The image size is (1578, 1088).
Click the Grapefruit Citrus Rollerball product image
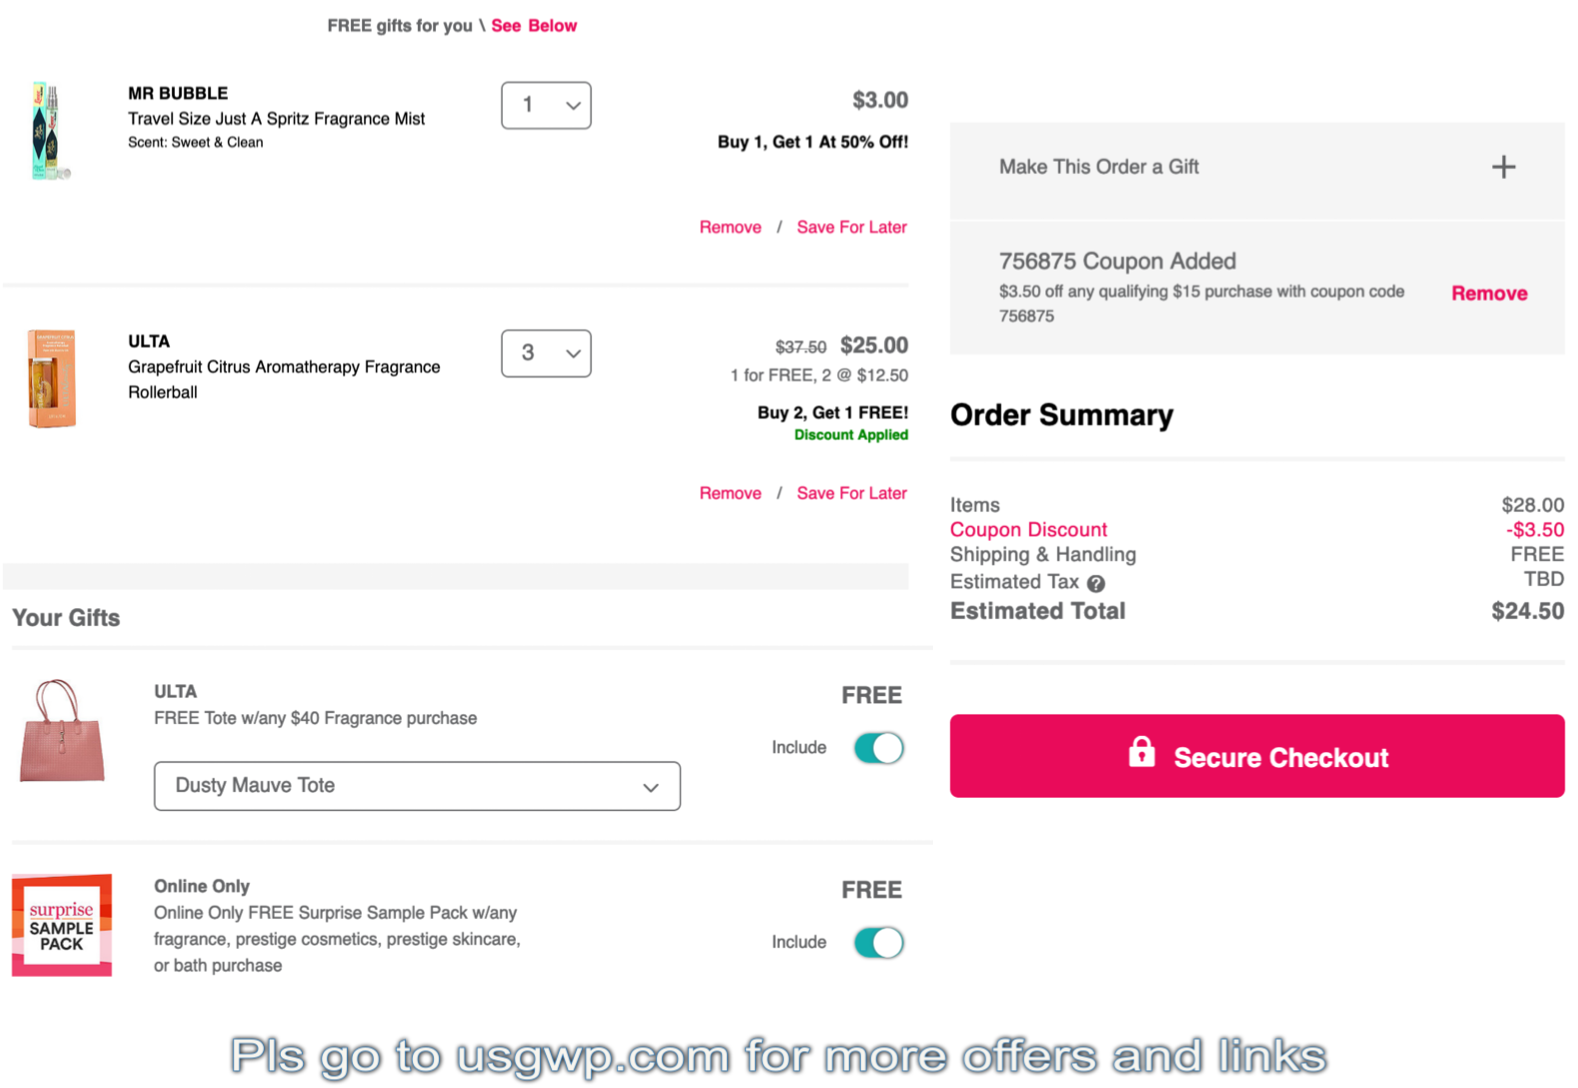click(x=51, y=378)
